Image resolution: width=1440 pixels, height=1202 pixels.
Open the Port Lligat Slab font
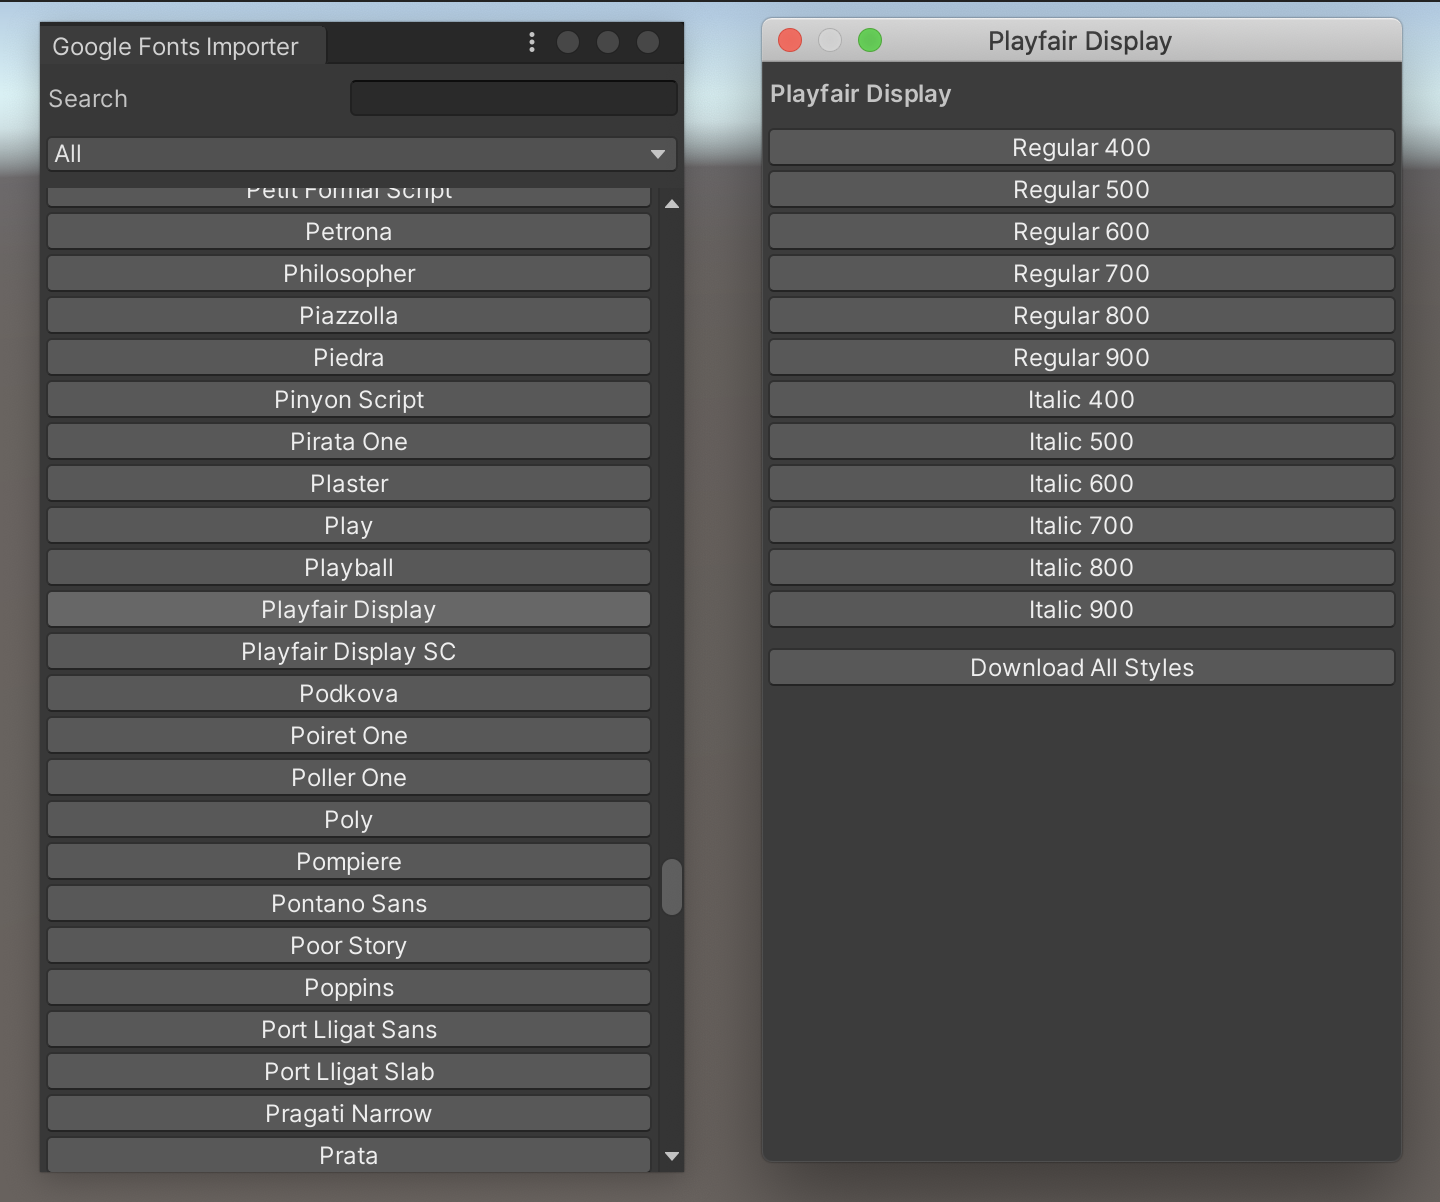pos(349,1072)
